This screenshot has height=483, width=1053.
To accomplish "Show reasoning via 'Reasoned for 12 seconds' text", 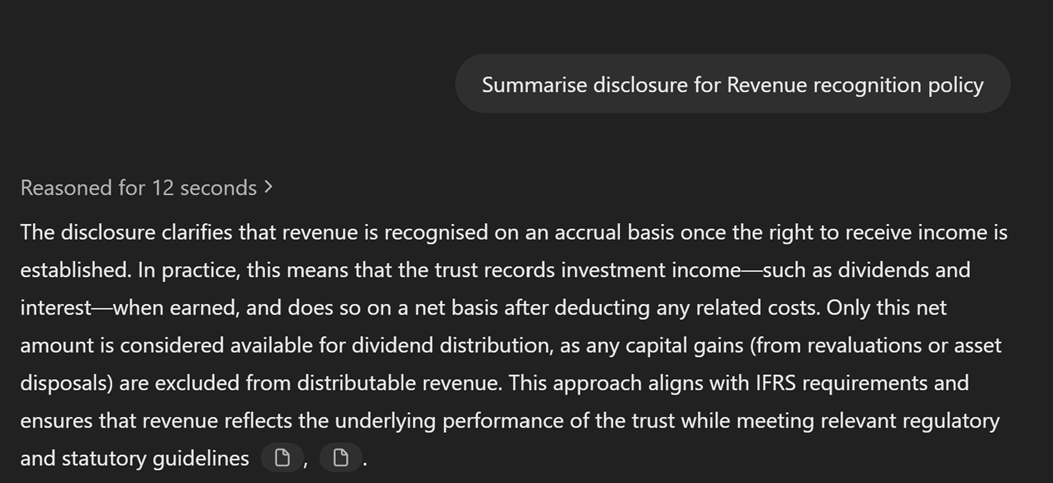I will 138,187.
